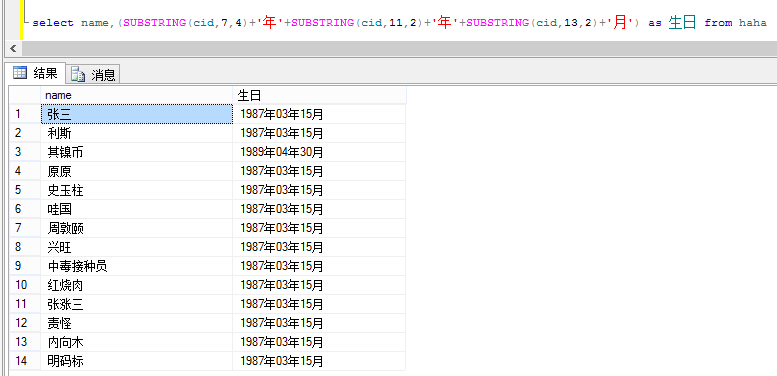777x376 pixels.
Task: Click the table name haha in query
Action: [x=753, y=23]
